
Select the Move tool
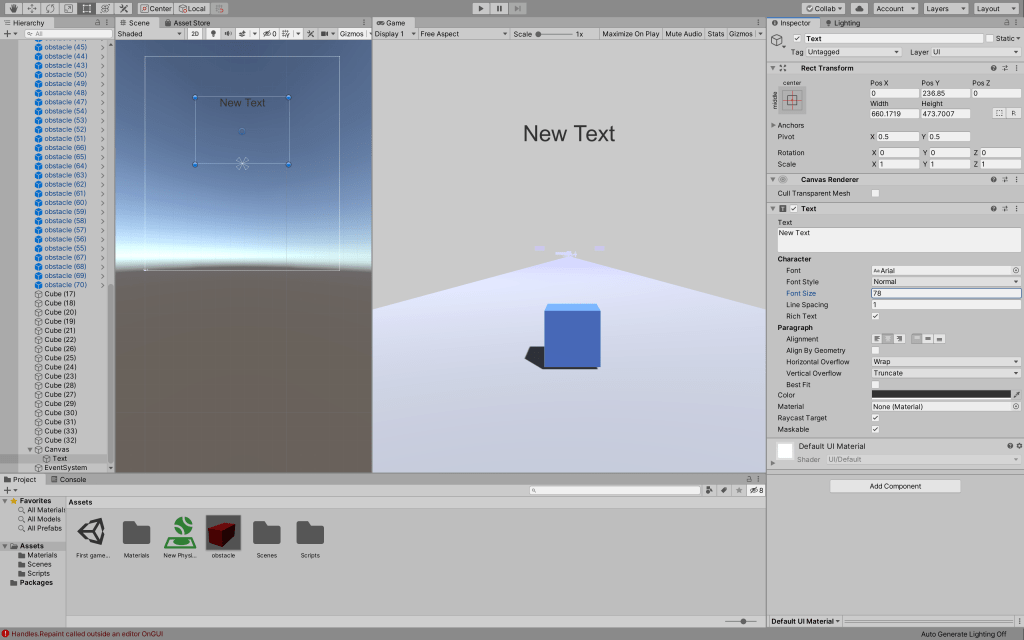tap(31, 8)
